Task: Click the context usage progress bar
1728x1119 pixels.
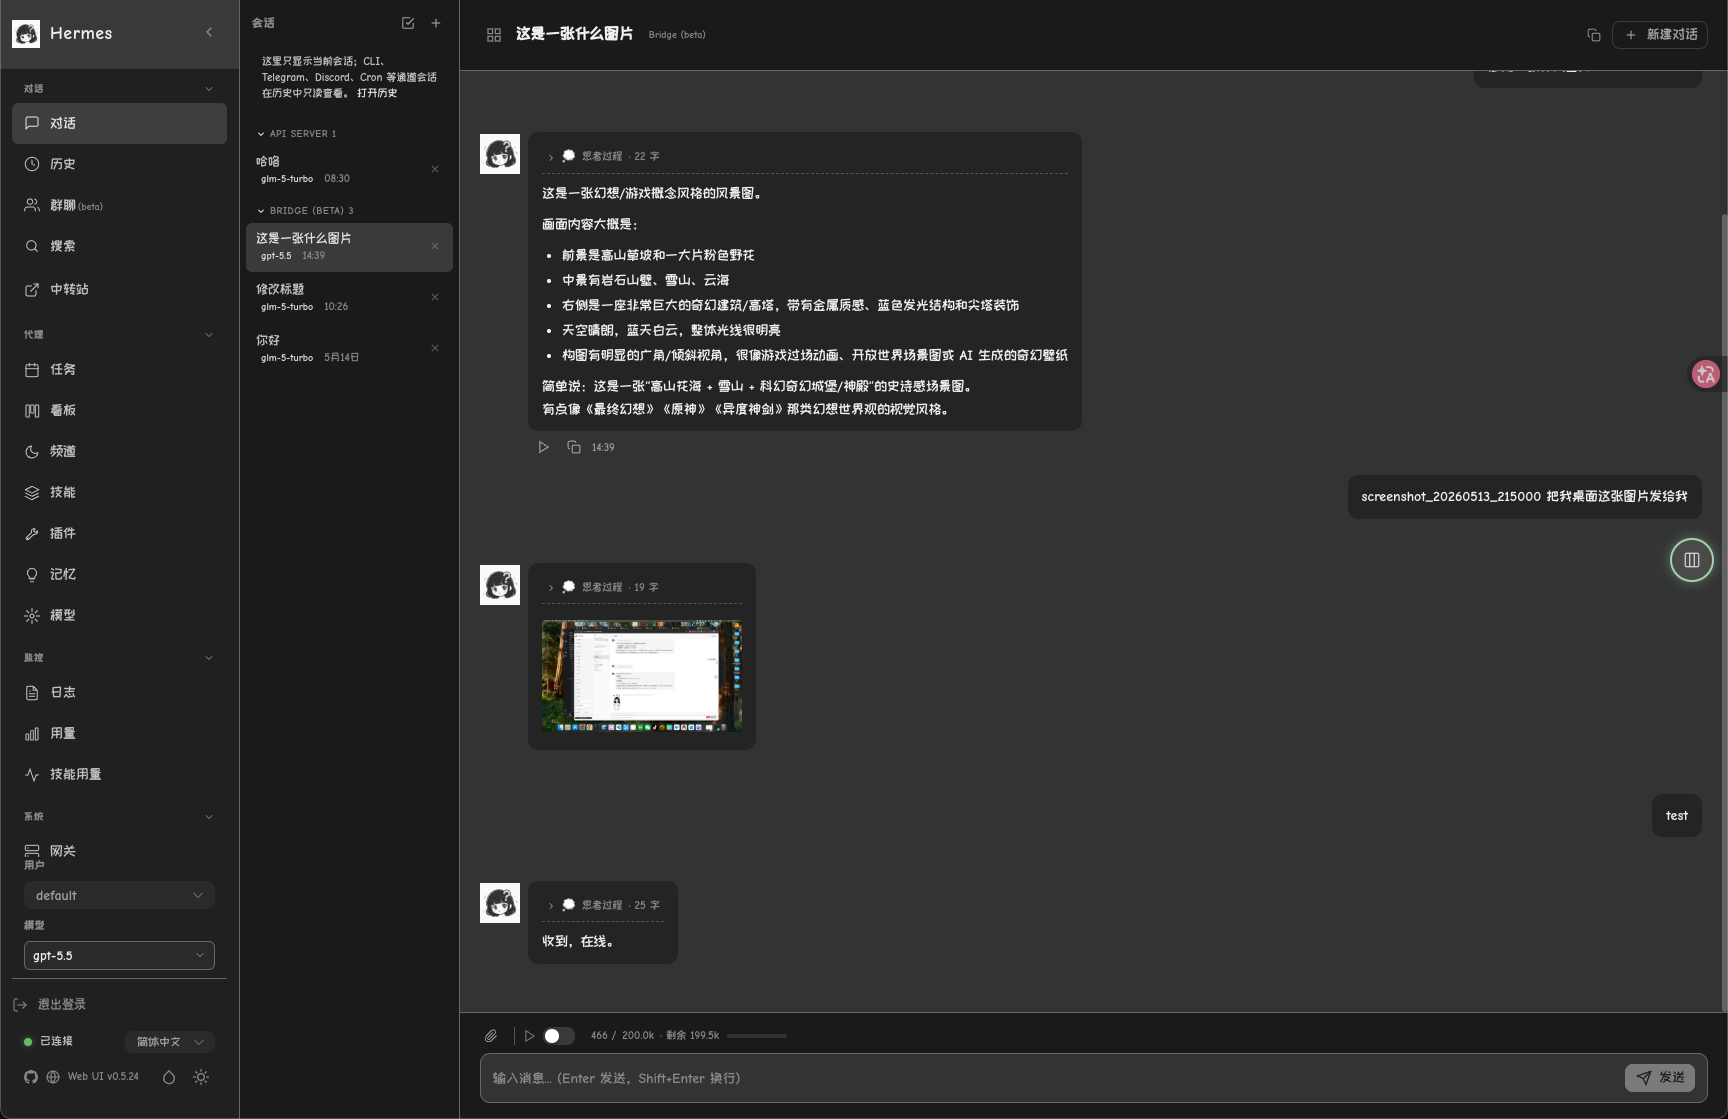Action: coord(757,1036)
